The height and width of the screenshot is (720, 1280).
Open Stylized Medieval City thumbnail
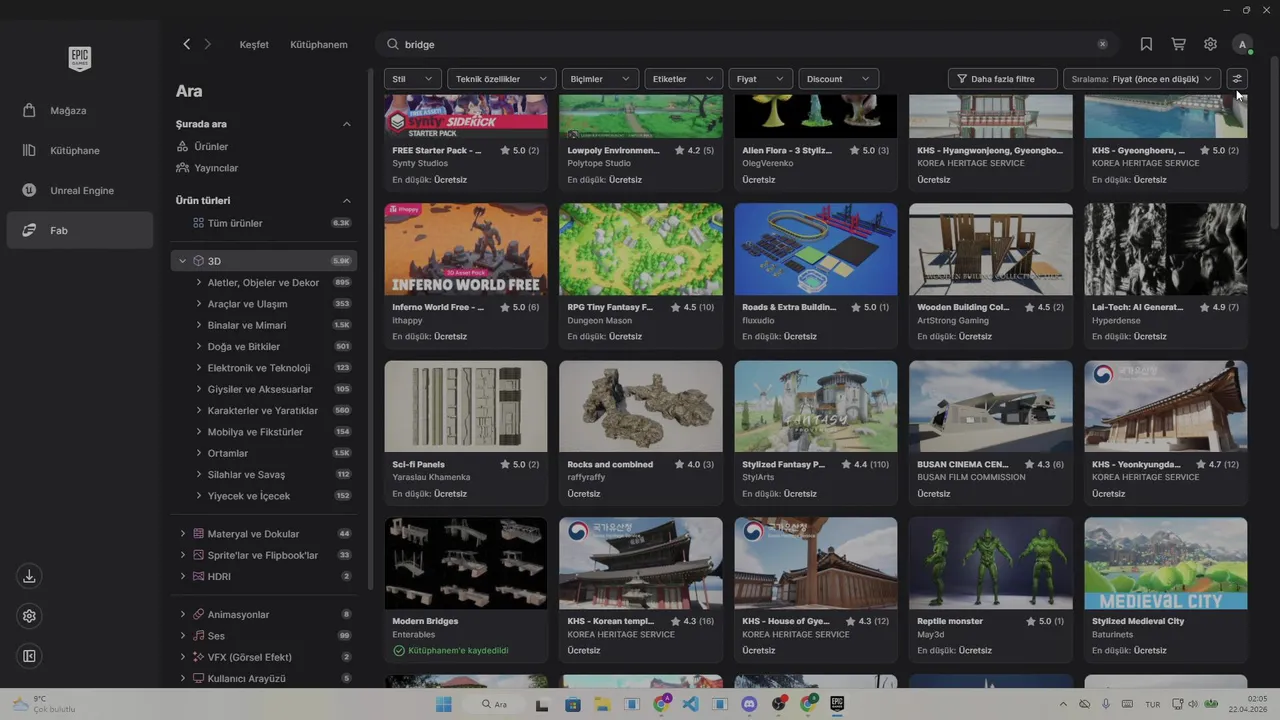pyautogui.click(x=1166, y=563)
